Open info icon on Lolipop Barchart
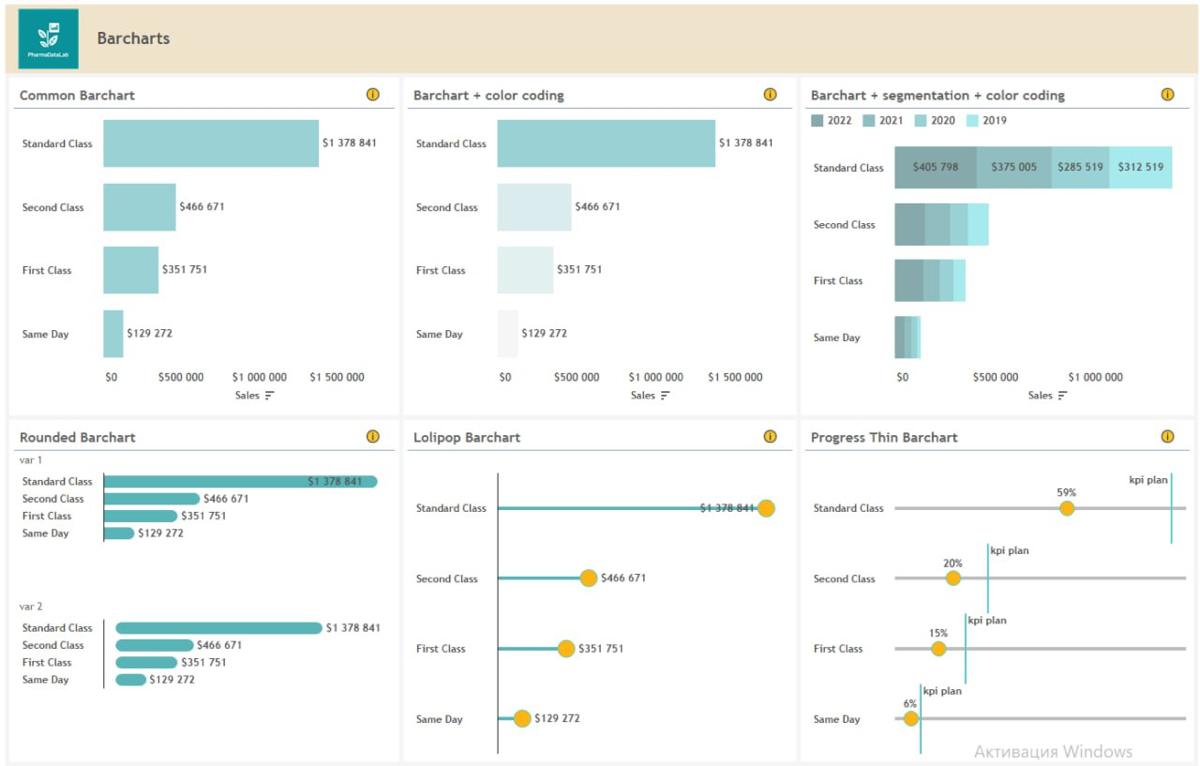The height and width of the screenshot is (766, 1200). tap(770, 437)
